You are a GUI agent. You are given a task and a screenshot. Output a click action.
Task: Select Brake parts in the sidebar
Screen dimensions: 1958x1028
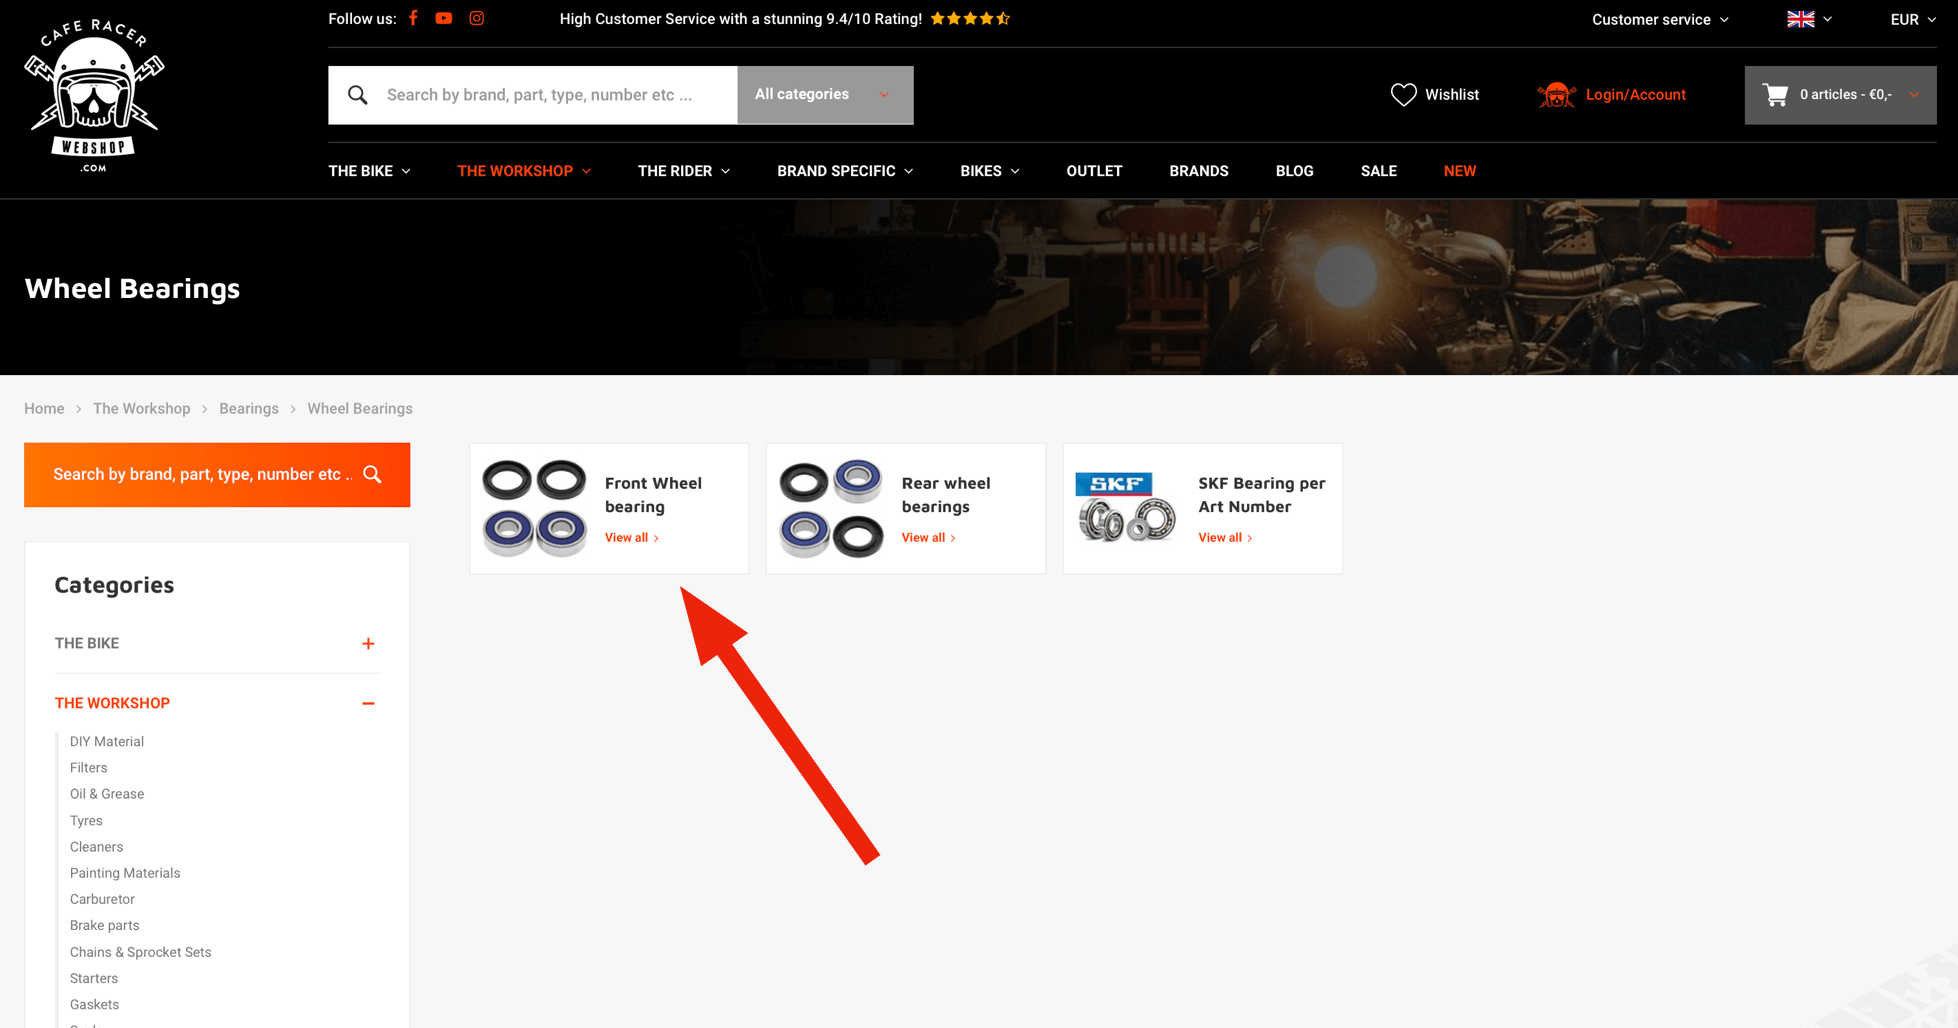pos(105,925)
